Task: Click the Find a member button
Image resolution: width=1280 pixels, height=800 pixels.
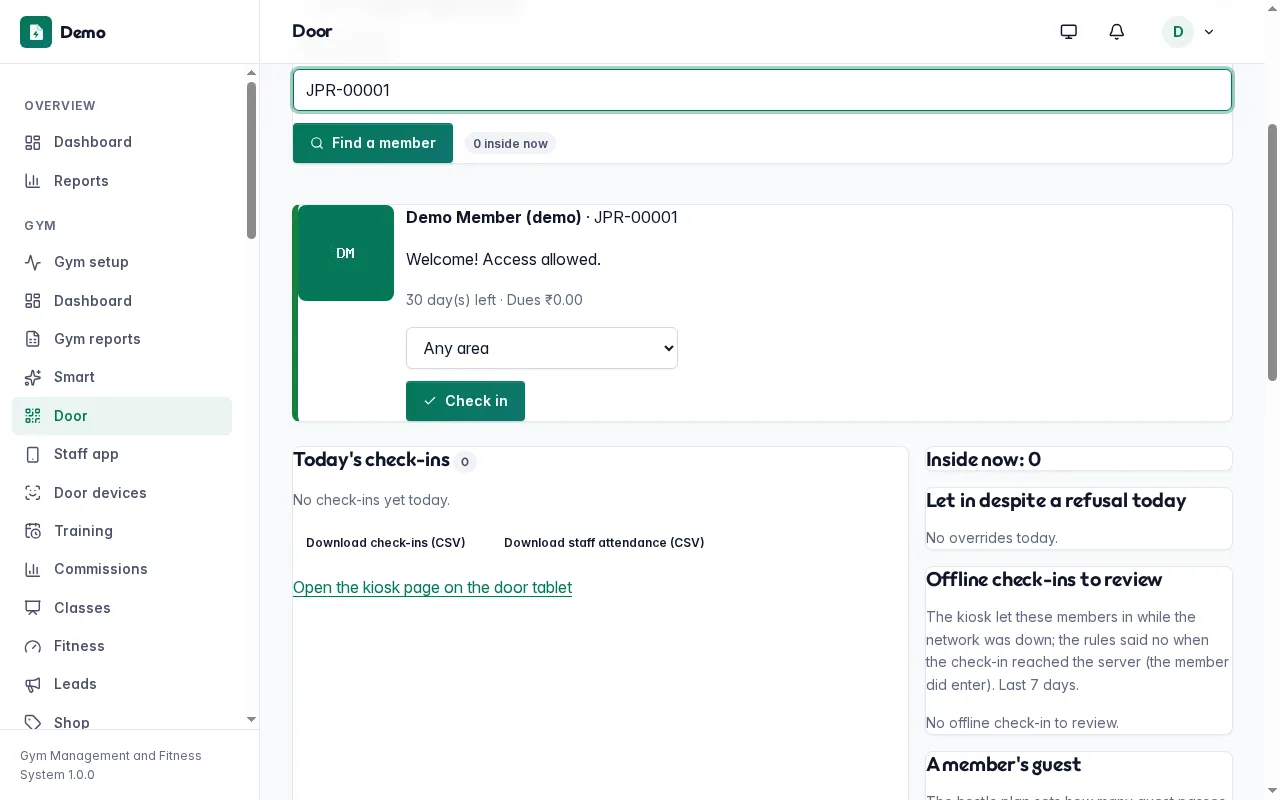Action: pos(373,143)
